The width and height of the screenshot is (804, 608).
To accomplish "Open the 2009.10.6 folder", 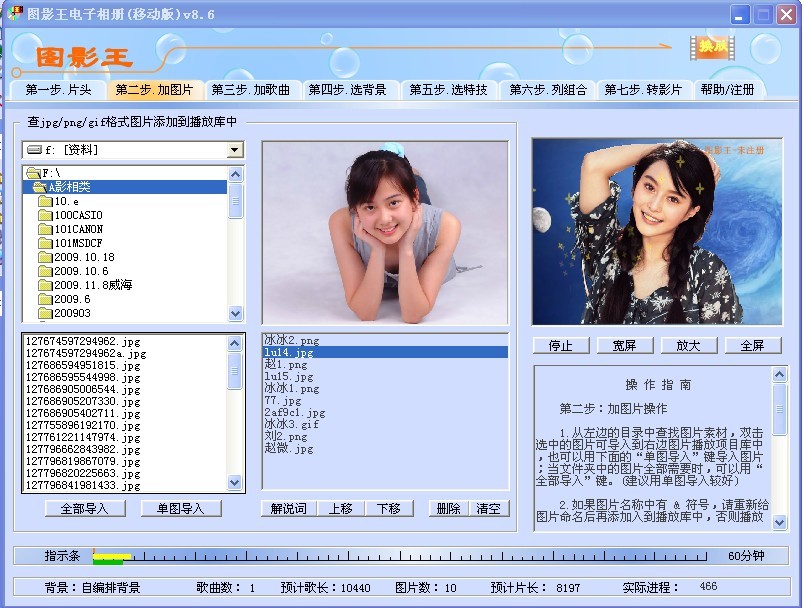I will 73,271.
